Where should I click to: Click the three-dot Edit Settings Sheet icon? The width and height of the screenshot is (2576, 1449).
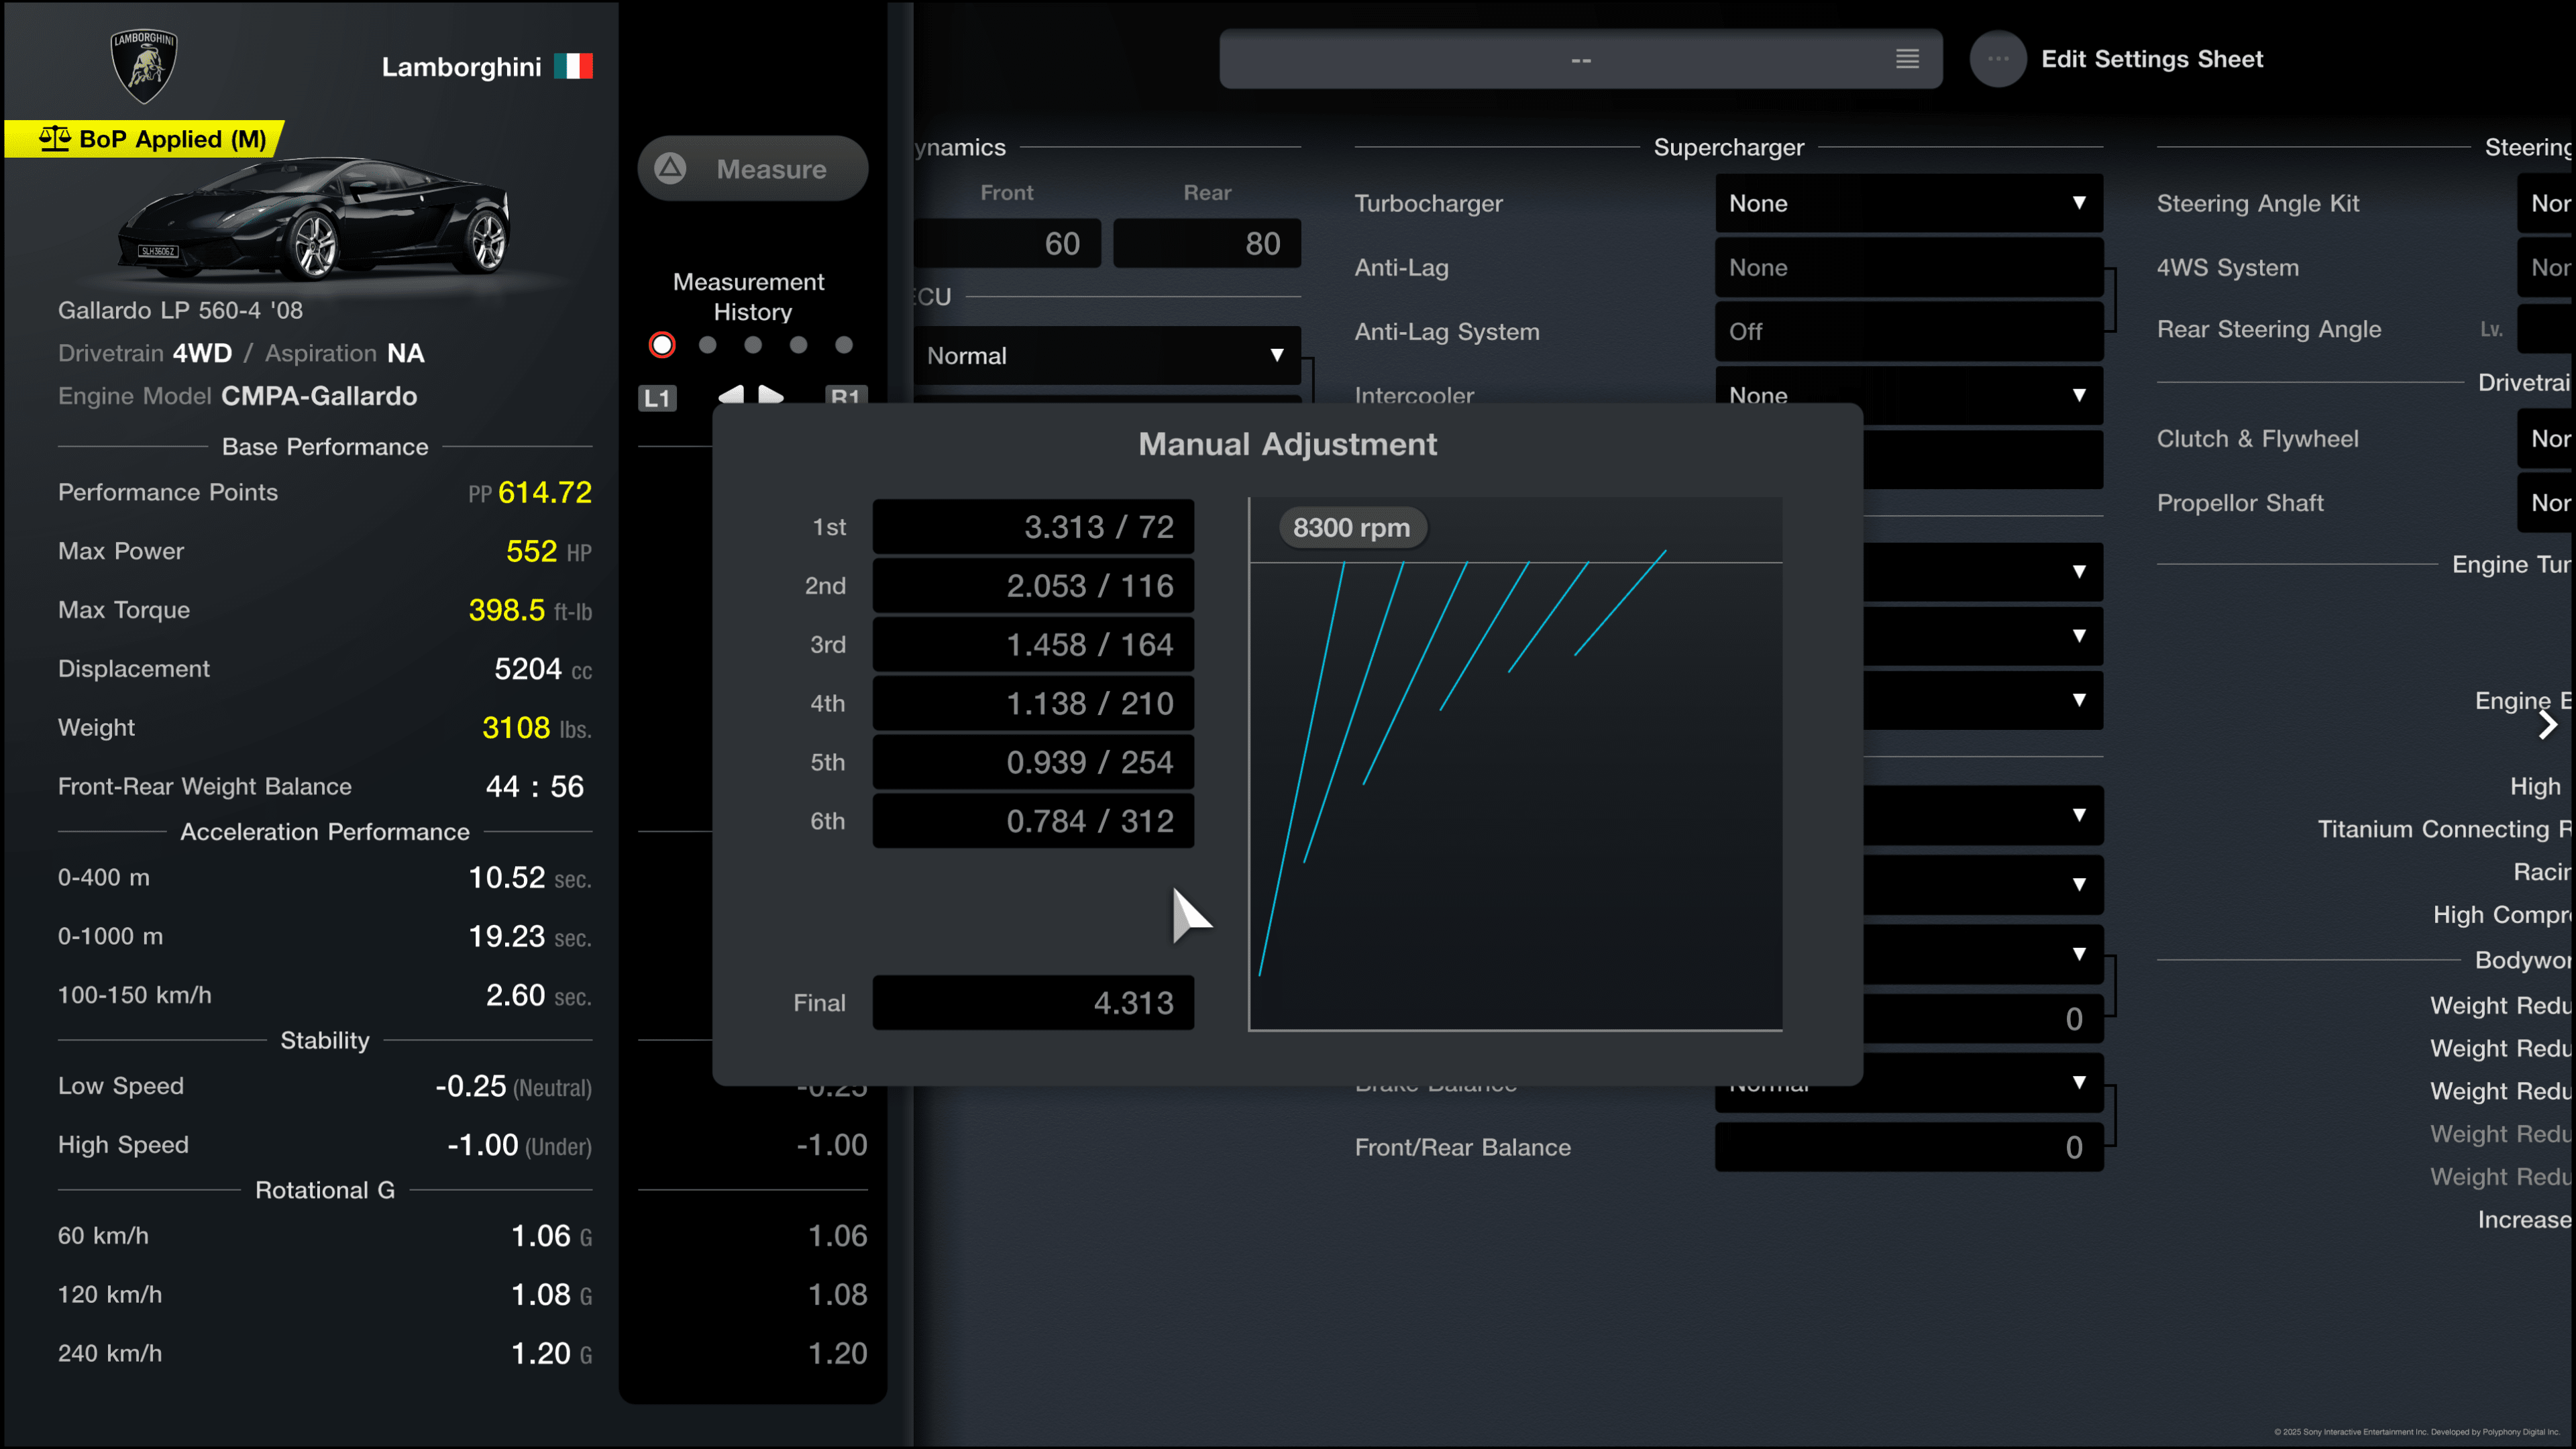(1997, 59)
